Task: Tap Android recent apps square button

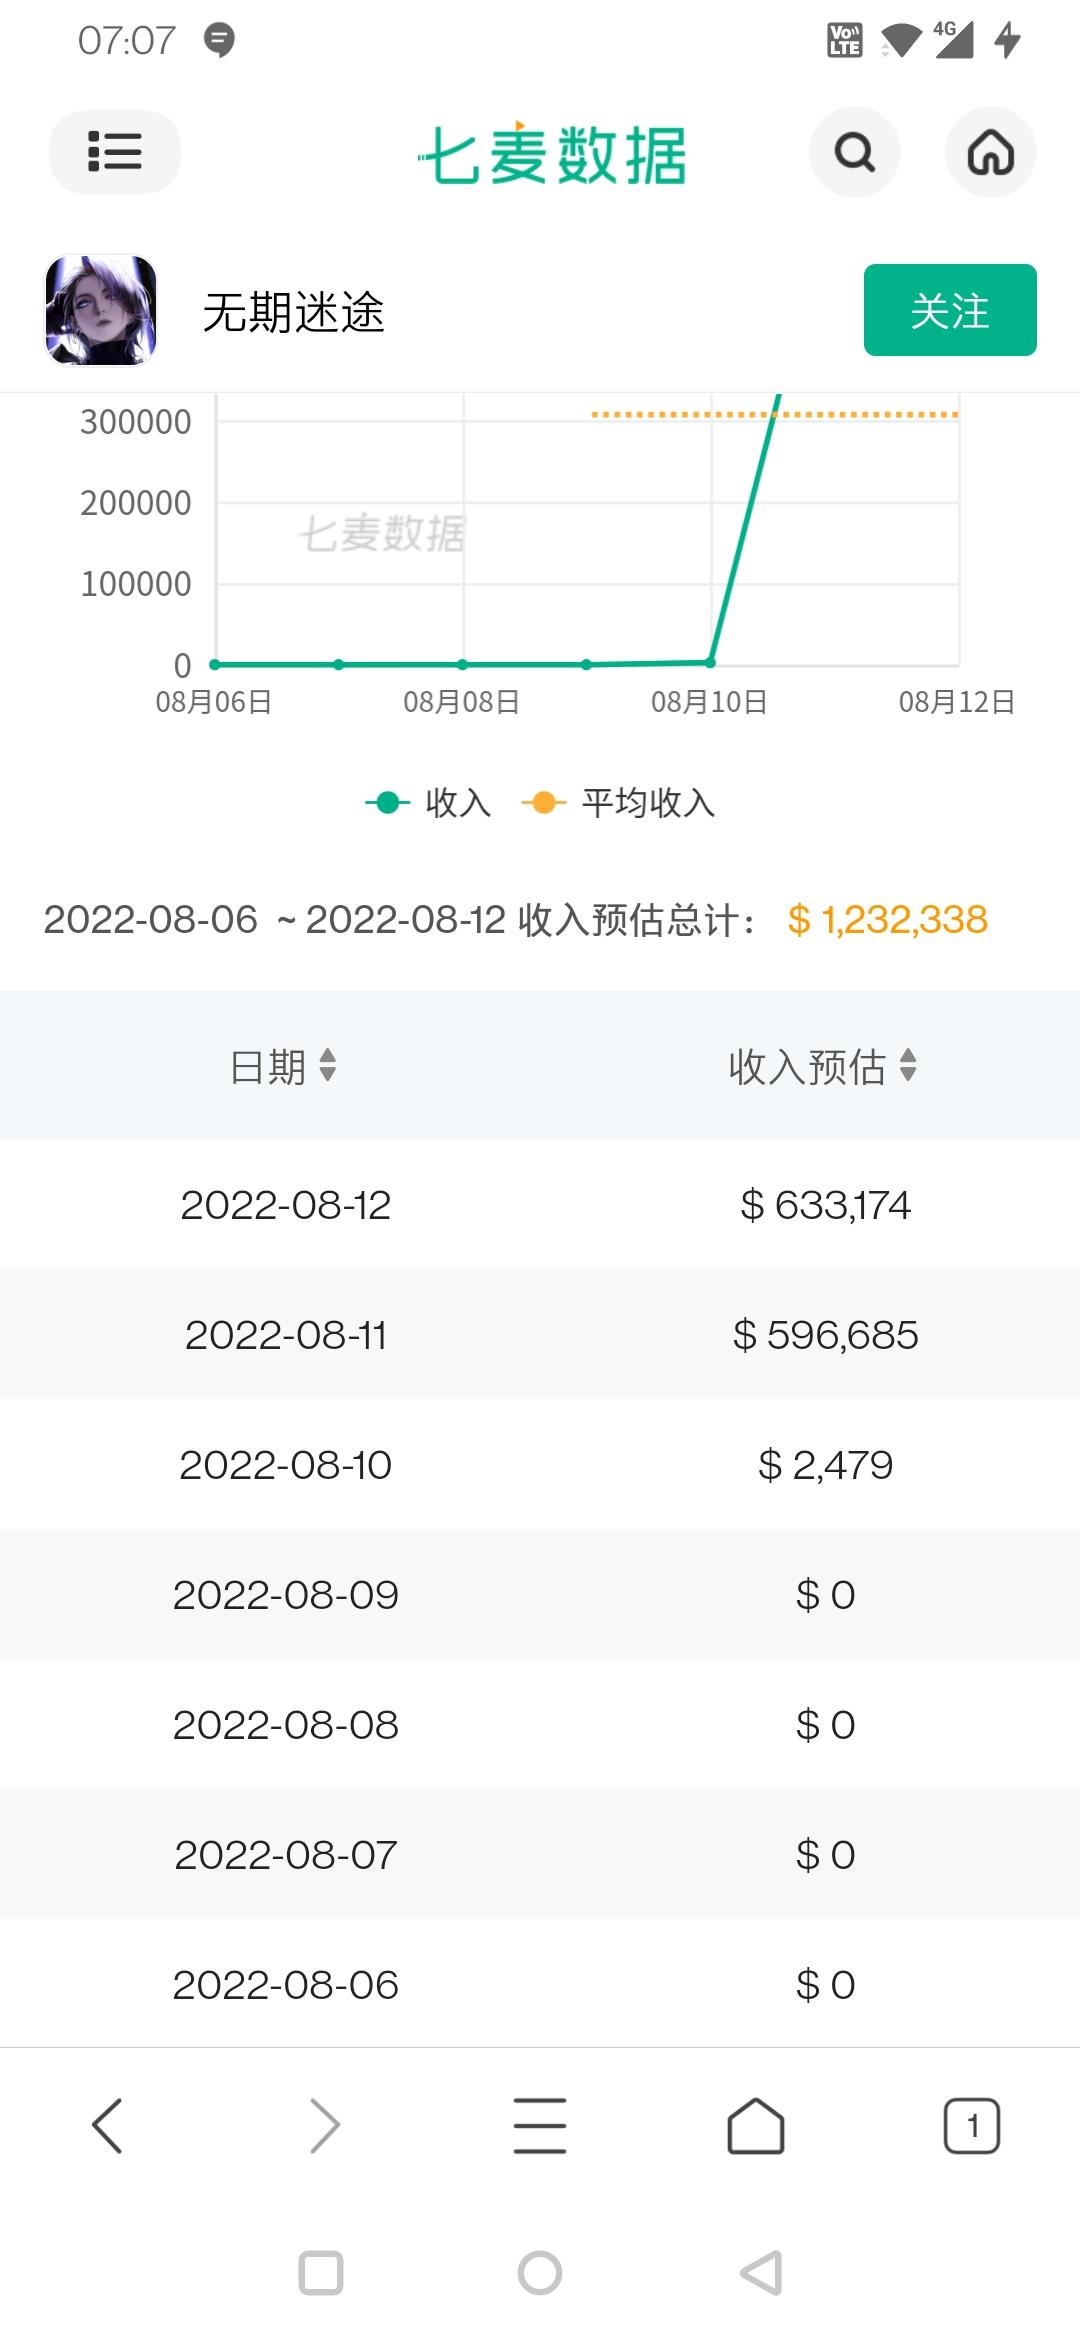Action: pos(321,2273)
